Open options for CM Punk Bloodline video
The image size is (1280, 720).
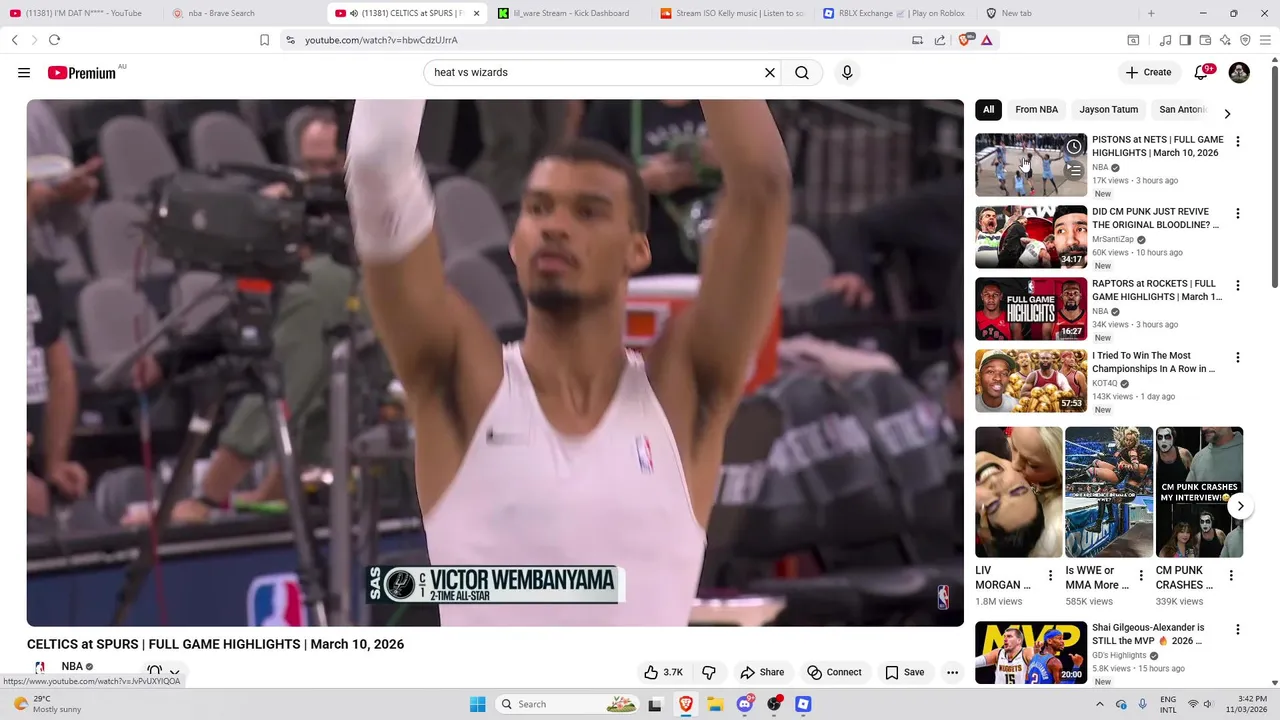pos(1238,214)
